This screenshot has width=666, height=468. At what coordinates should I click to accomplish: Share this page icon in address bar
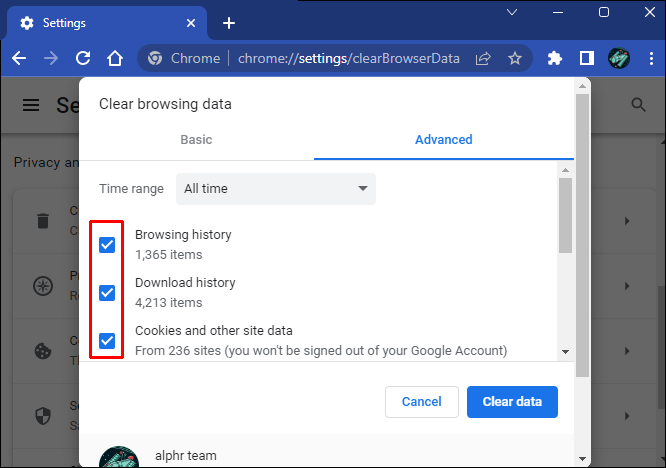click(x=483, y=58)
